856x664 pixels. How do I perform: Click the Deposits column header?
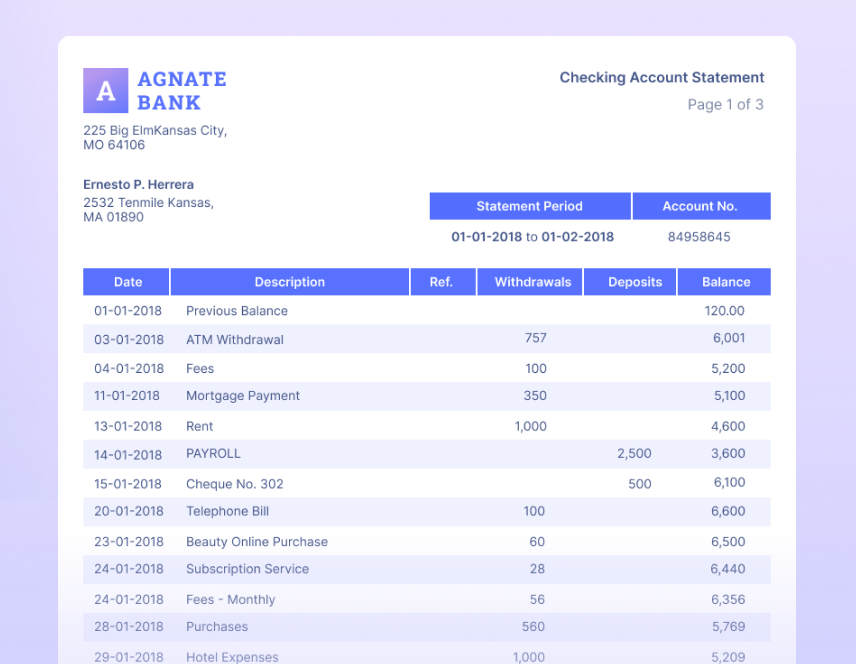tap(635, 282)
